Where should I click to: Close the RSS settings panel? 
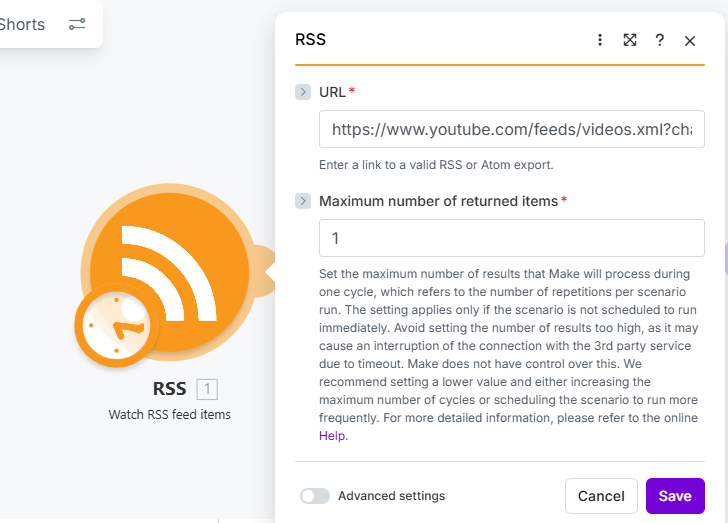click(x=689, y=41)
